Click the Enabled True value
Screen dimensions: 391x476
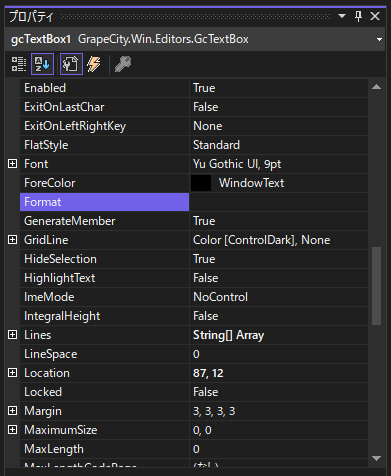(204, 88)
